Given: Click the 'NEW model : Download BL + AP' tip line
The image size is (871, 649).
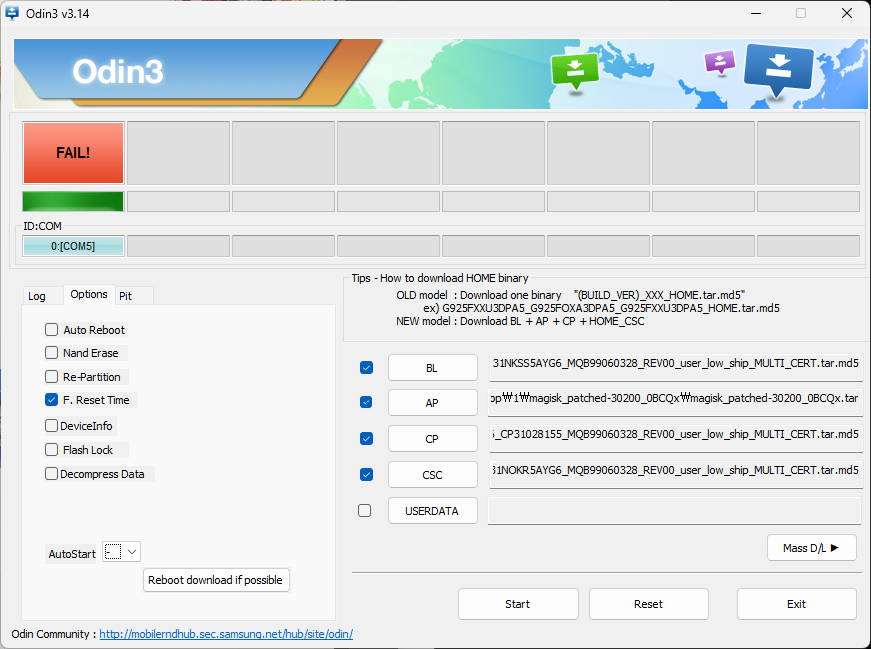Looking at the screenshot, I should (520, 321).
